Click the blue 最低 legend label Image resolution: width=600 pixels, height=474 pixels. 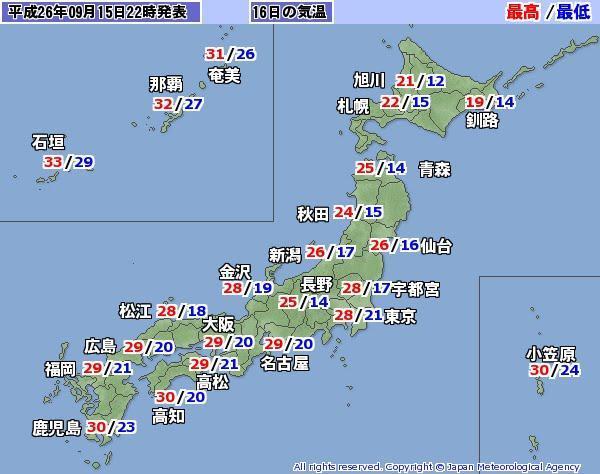(x=573, y=12)
